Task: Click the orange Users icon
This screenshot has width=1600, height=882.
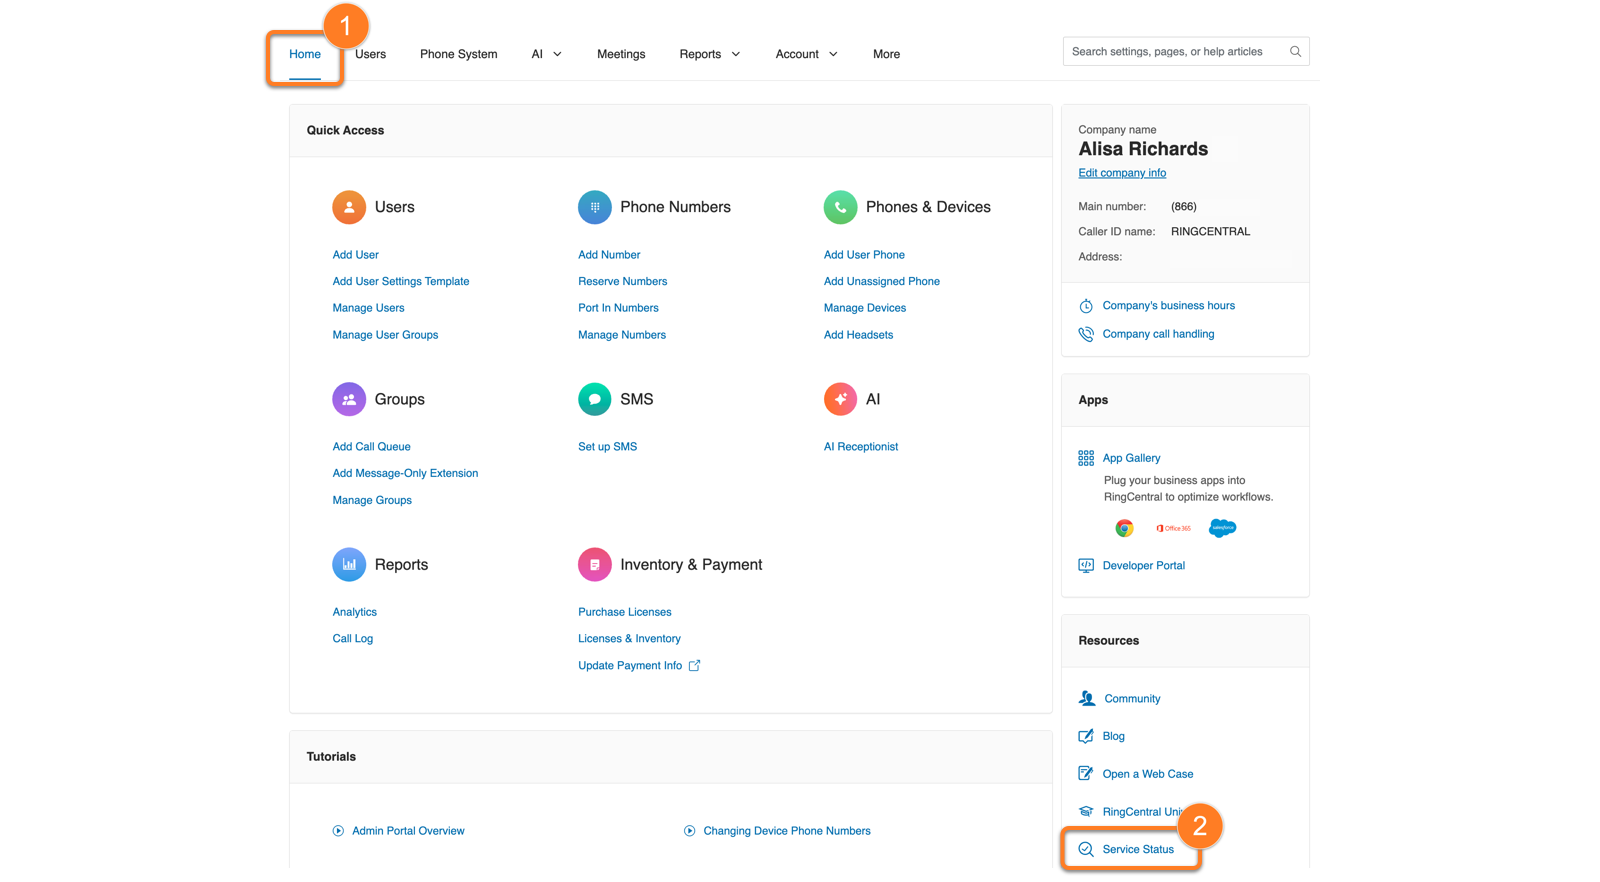Action: point(349,207)
